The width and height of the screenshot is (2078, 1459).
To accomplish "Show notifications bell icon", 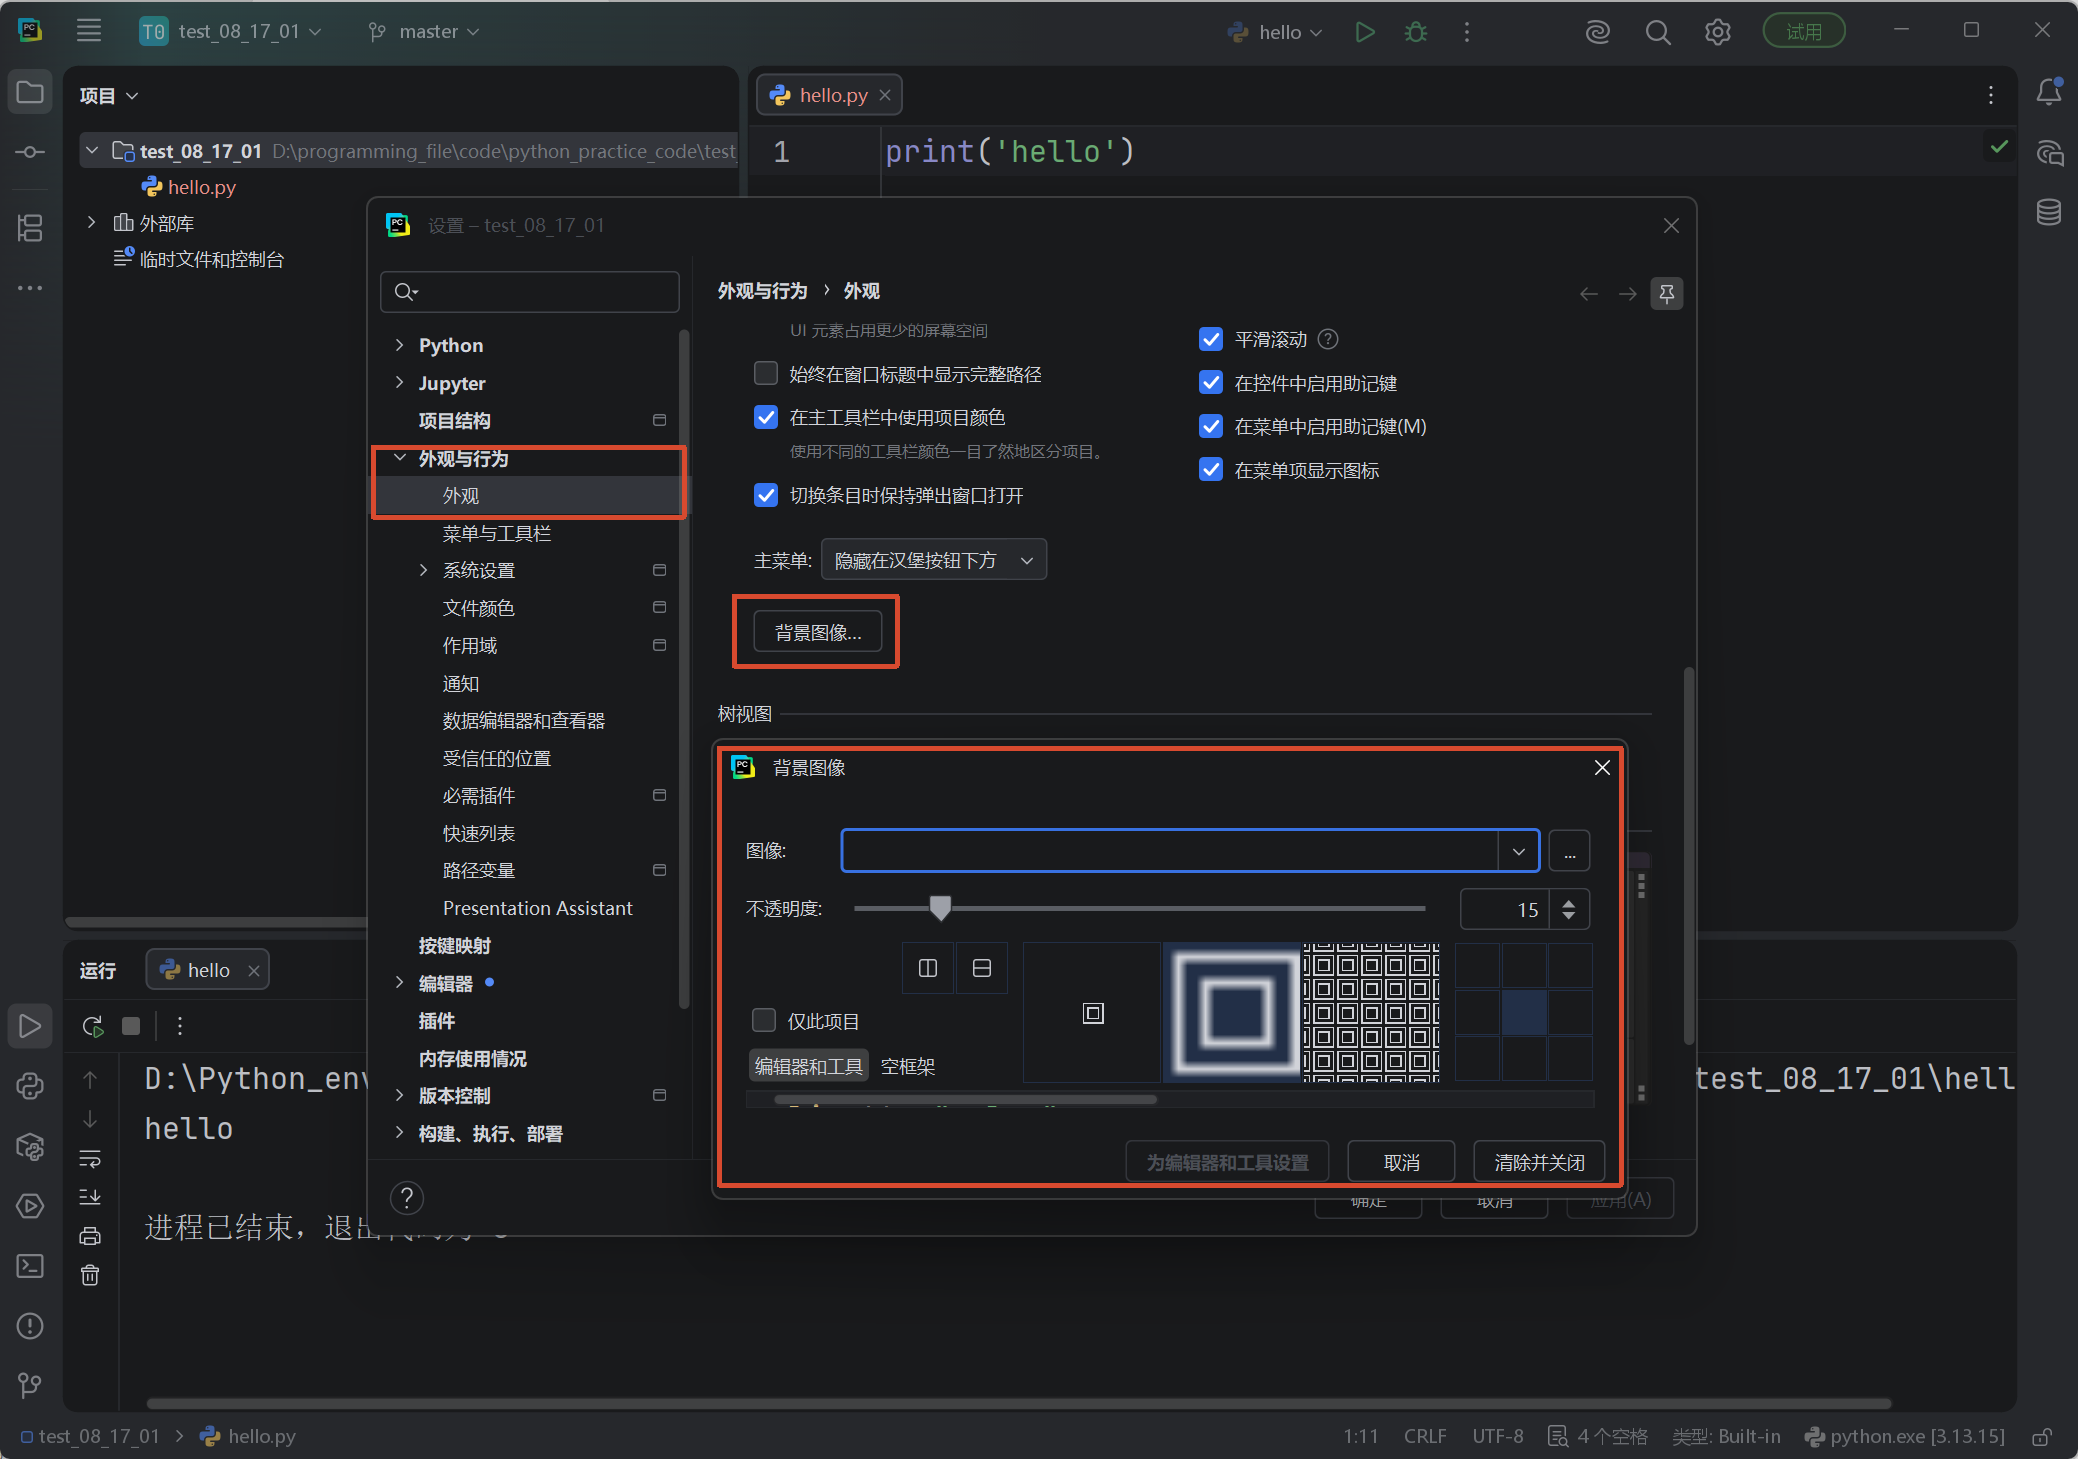I will coord(2048,92).
